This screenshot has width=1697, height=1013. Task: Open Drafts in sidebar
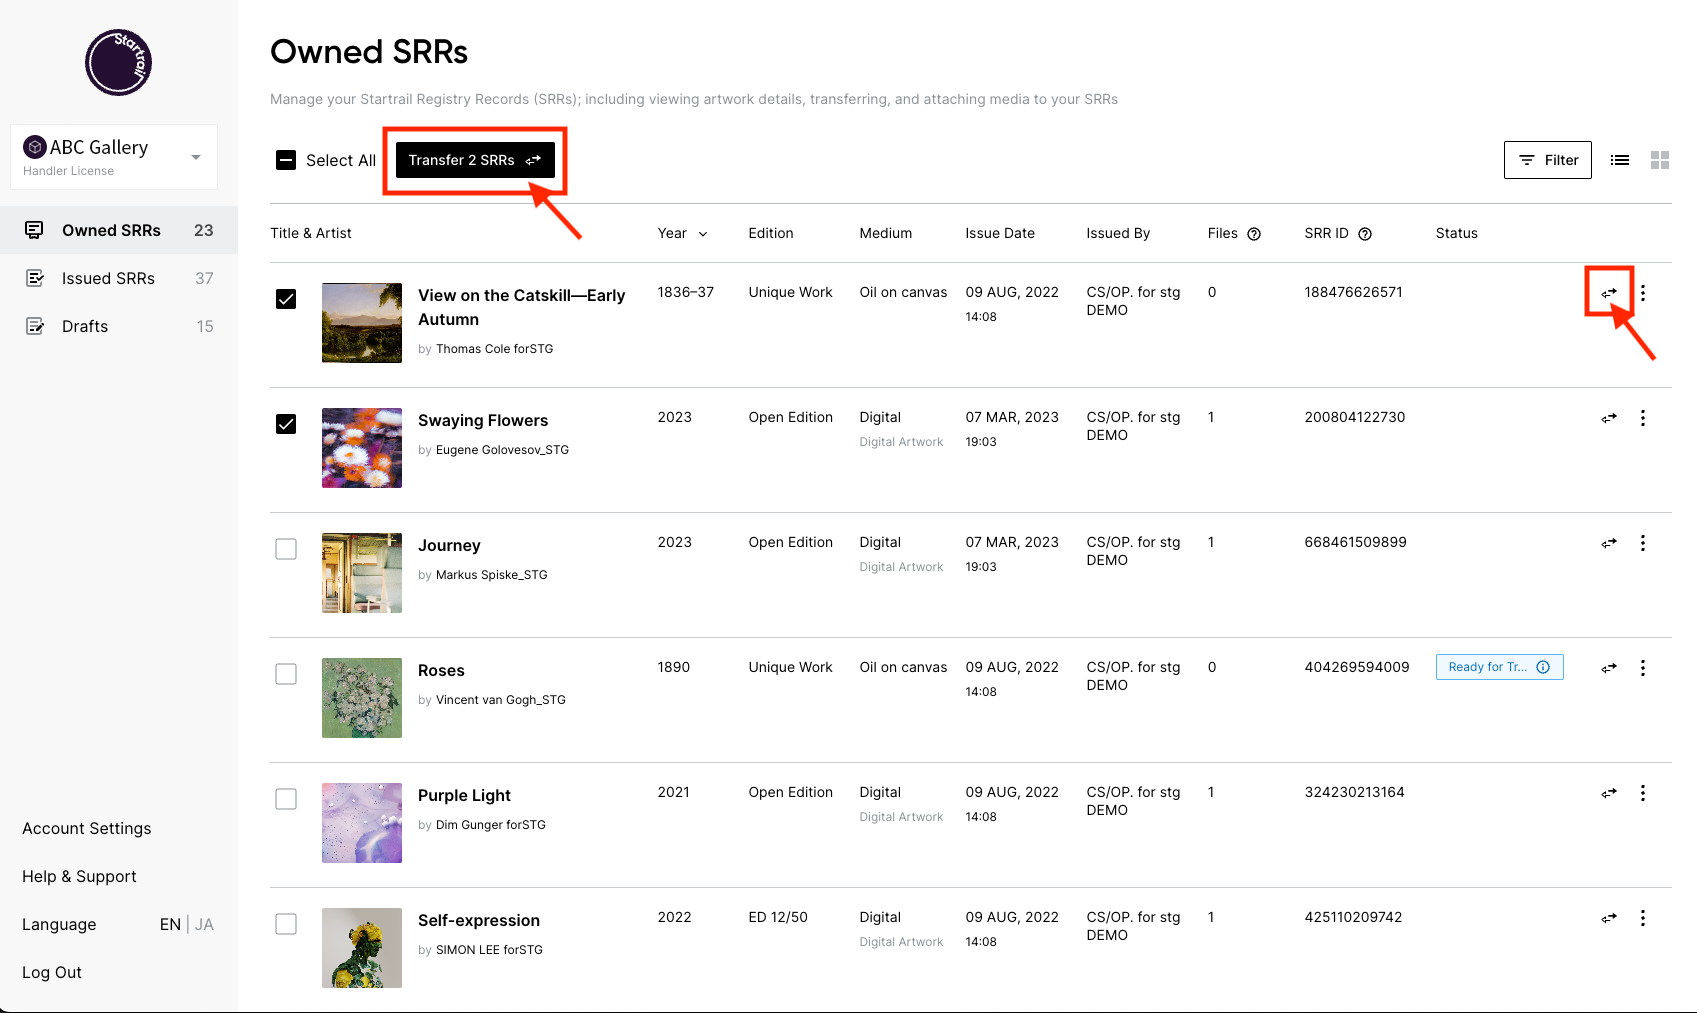coord(85,326)
